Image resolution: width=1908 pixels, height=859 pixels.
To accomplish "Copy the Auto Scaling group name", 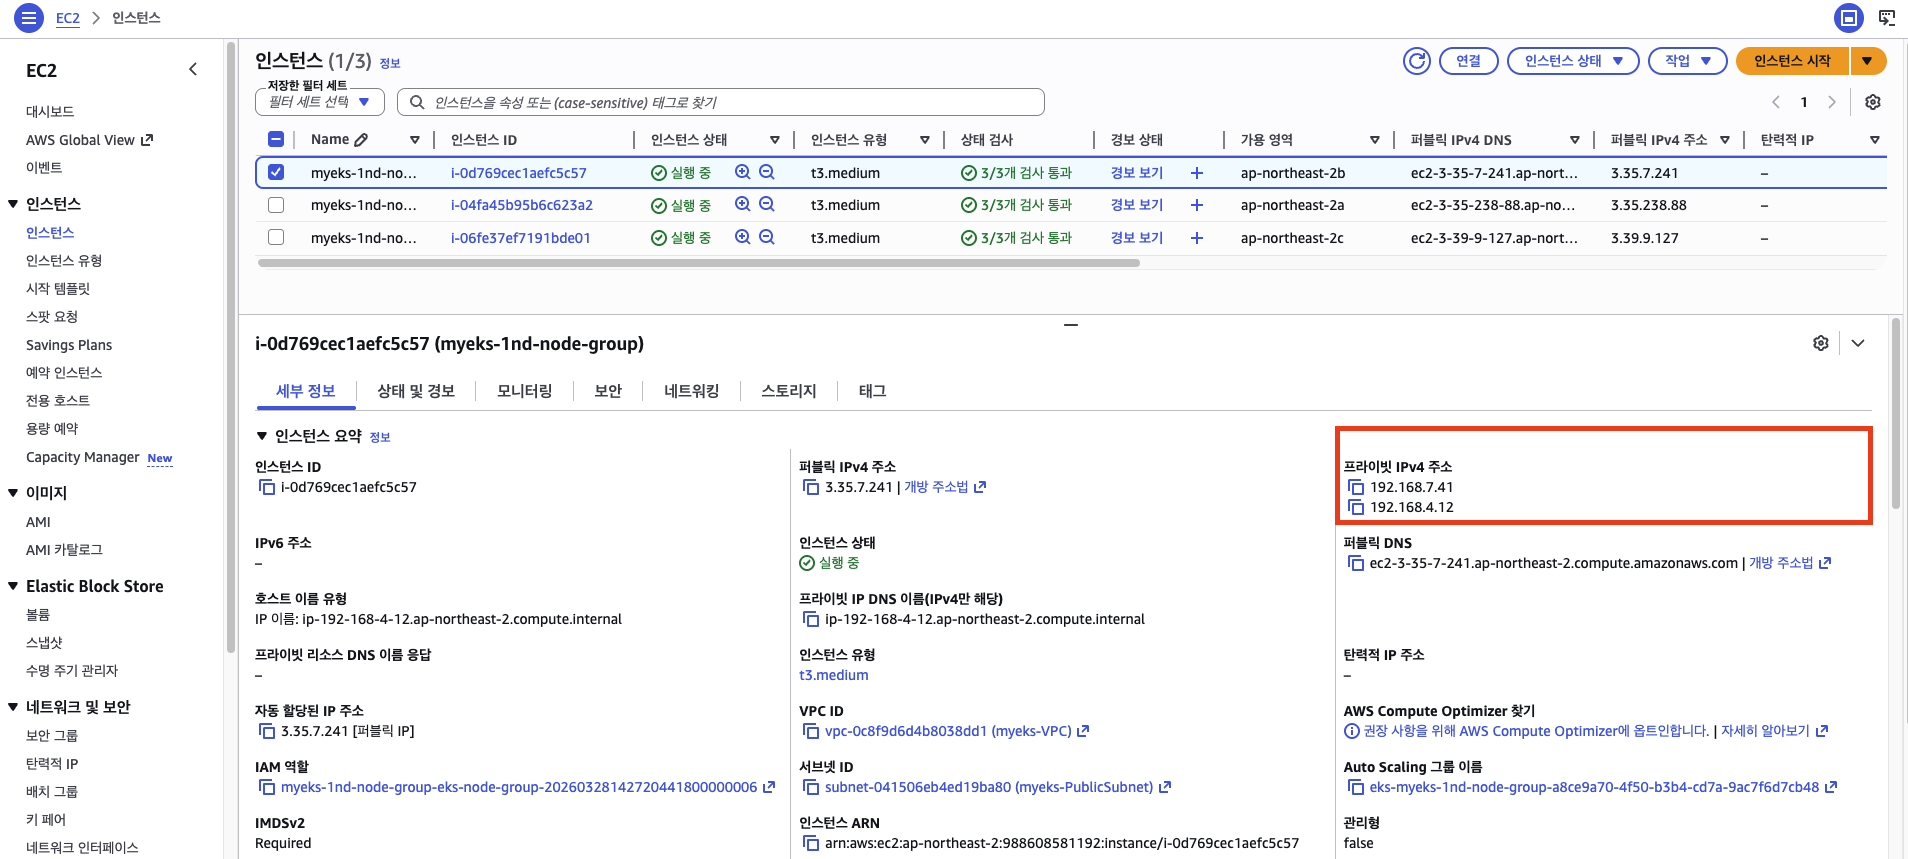I will tap(1356, 787).
